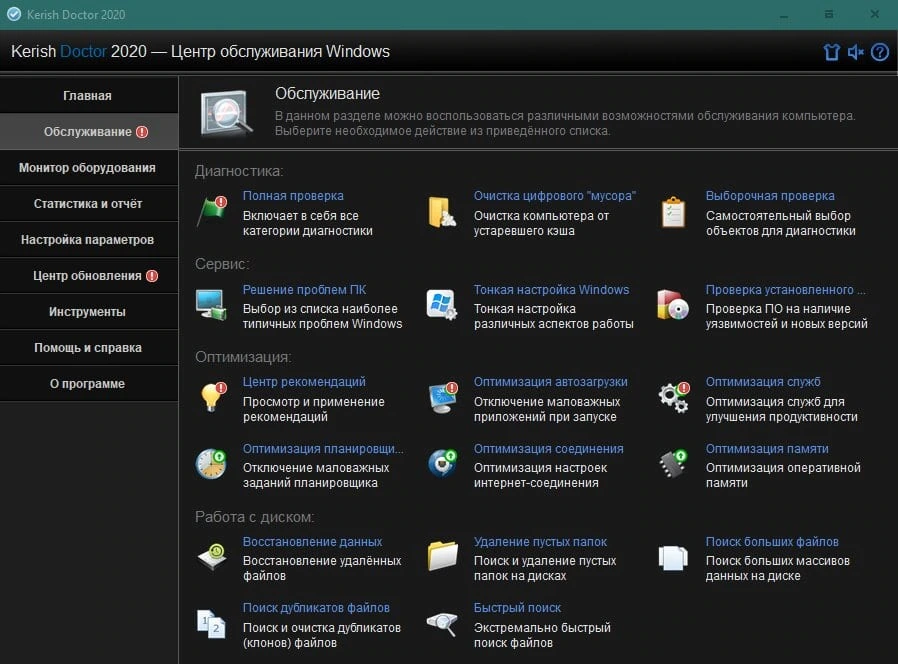This screenshot has height=664, width=898.
Task: Open the help question mark icon
Action: point(880,52)
